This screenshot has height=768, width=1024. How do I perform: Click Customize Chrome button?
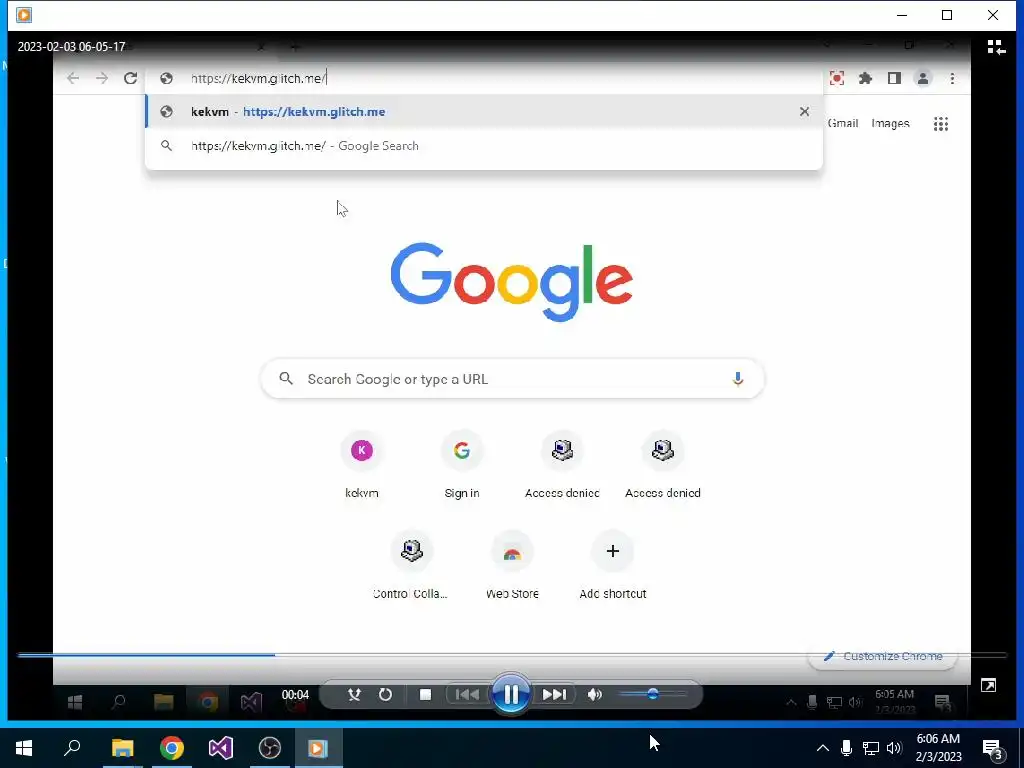point(882,656)
